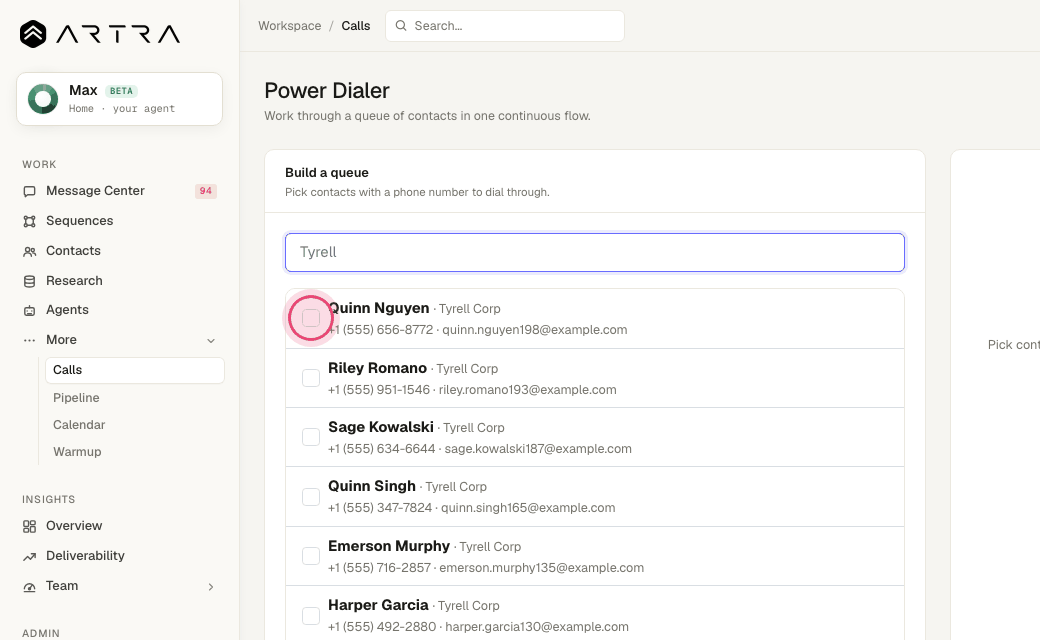Toggle the Harper Garcia checkbox
This screenshot has height=640, width=1040.
[310, 615]
